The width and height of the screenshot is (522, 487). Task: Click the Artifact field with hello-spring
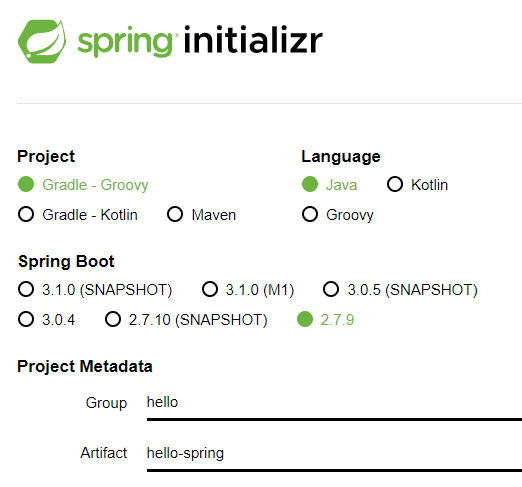point(334,455)
